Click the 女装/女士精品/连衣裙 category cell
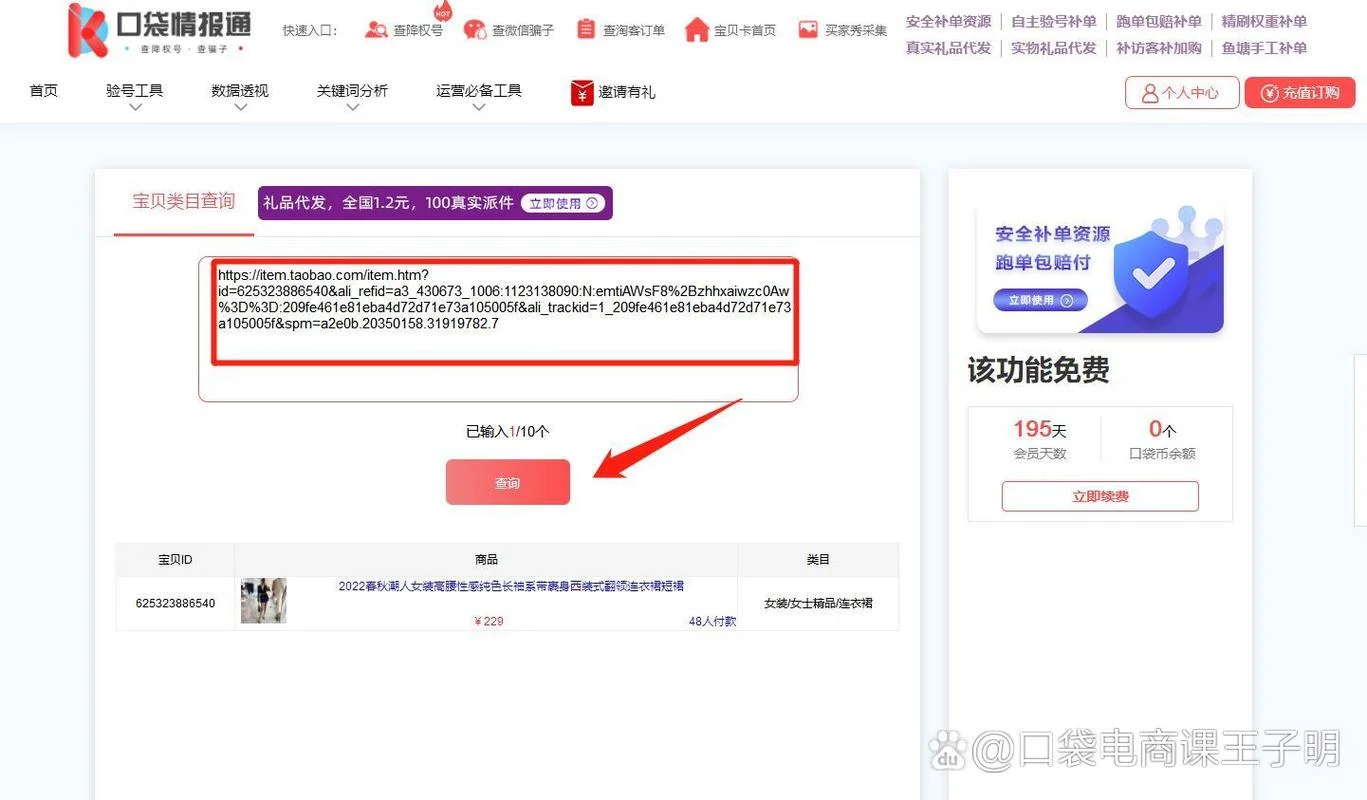Image resolution: width=1367 pixels, height=800 pixels. pos(818,604)
